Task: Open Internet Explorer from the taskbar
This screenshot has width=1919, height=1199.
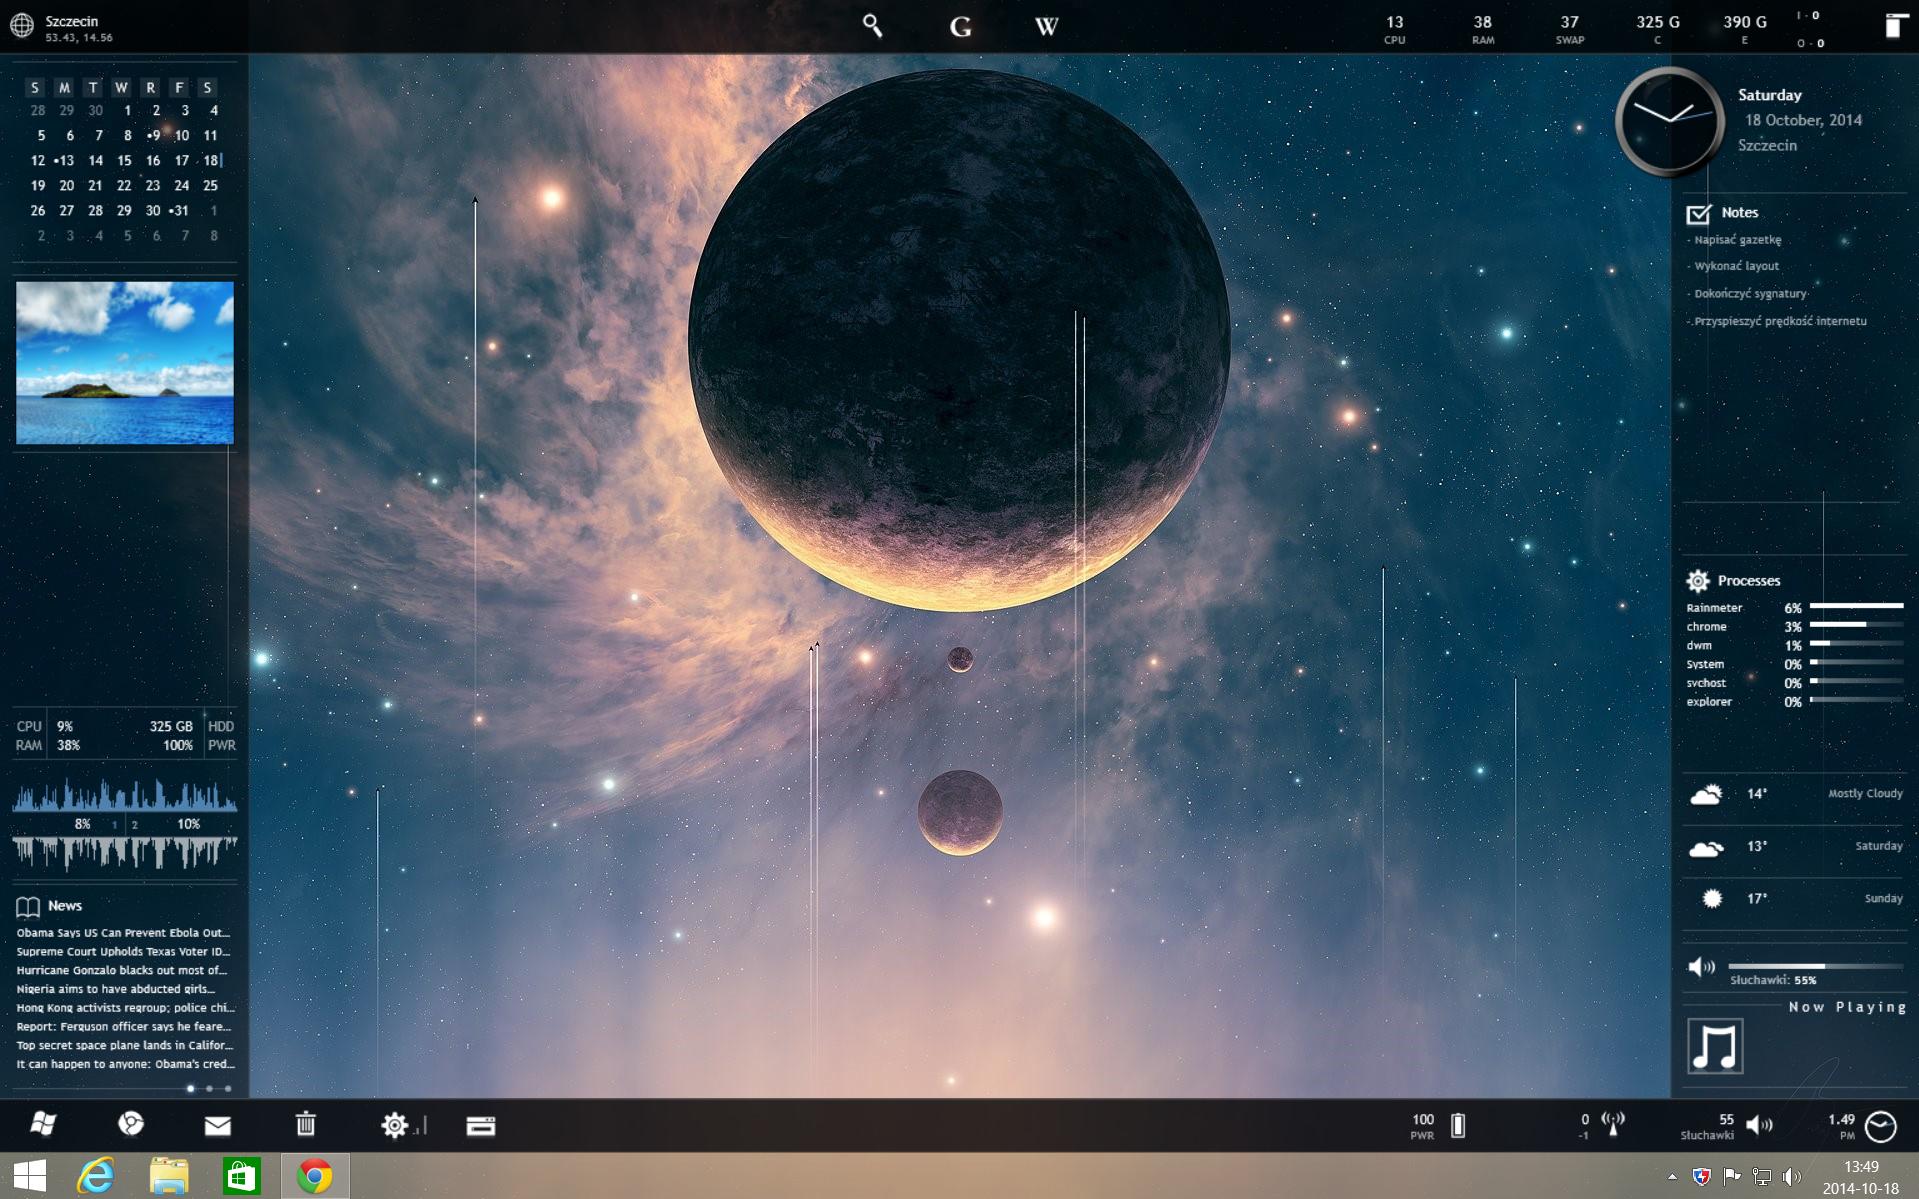Action: tap(96, 1176)
